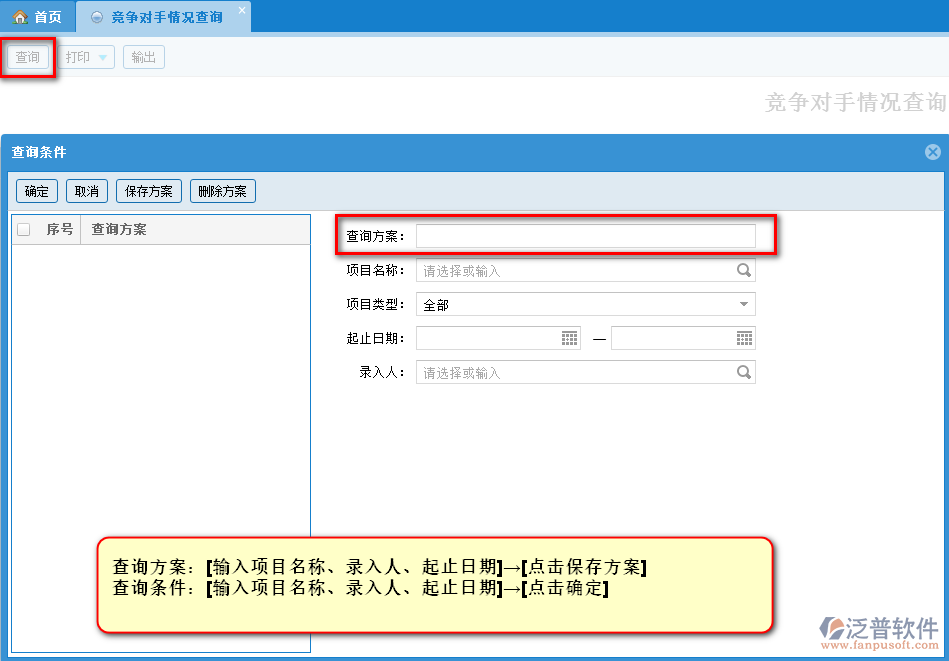Open the end date calendar icon
This screenshot has width=949, height=661.
(x=744, y=338)
